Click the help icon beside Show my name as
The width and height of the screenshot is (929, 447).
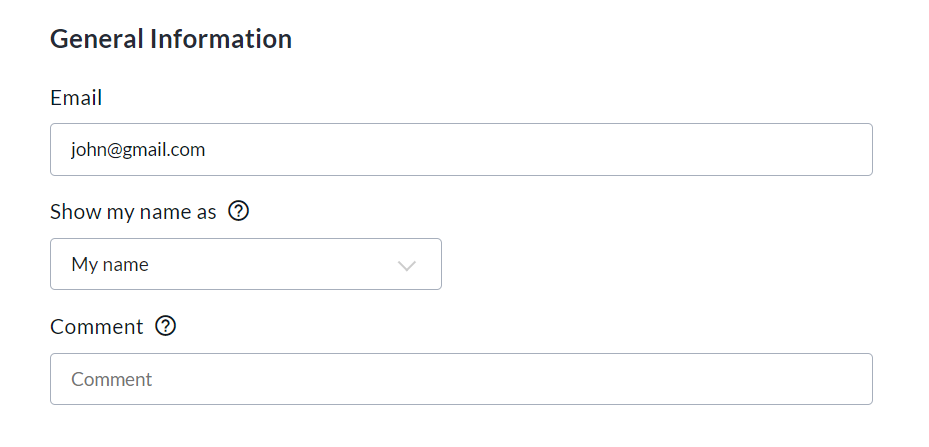(x=238, y=212)
